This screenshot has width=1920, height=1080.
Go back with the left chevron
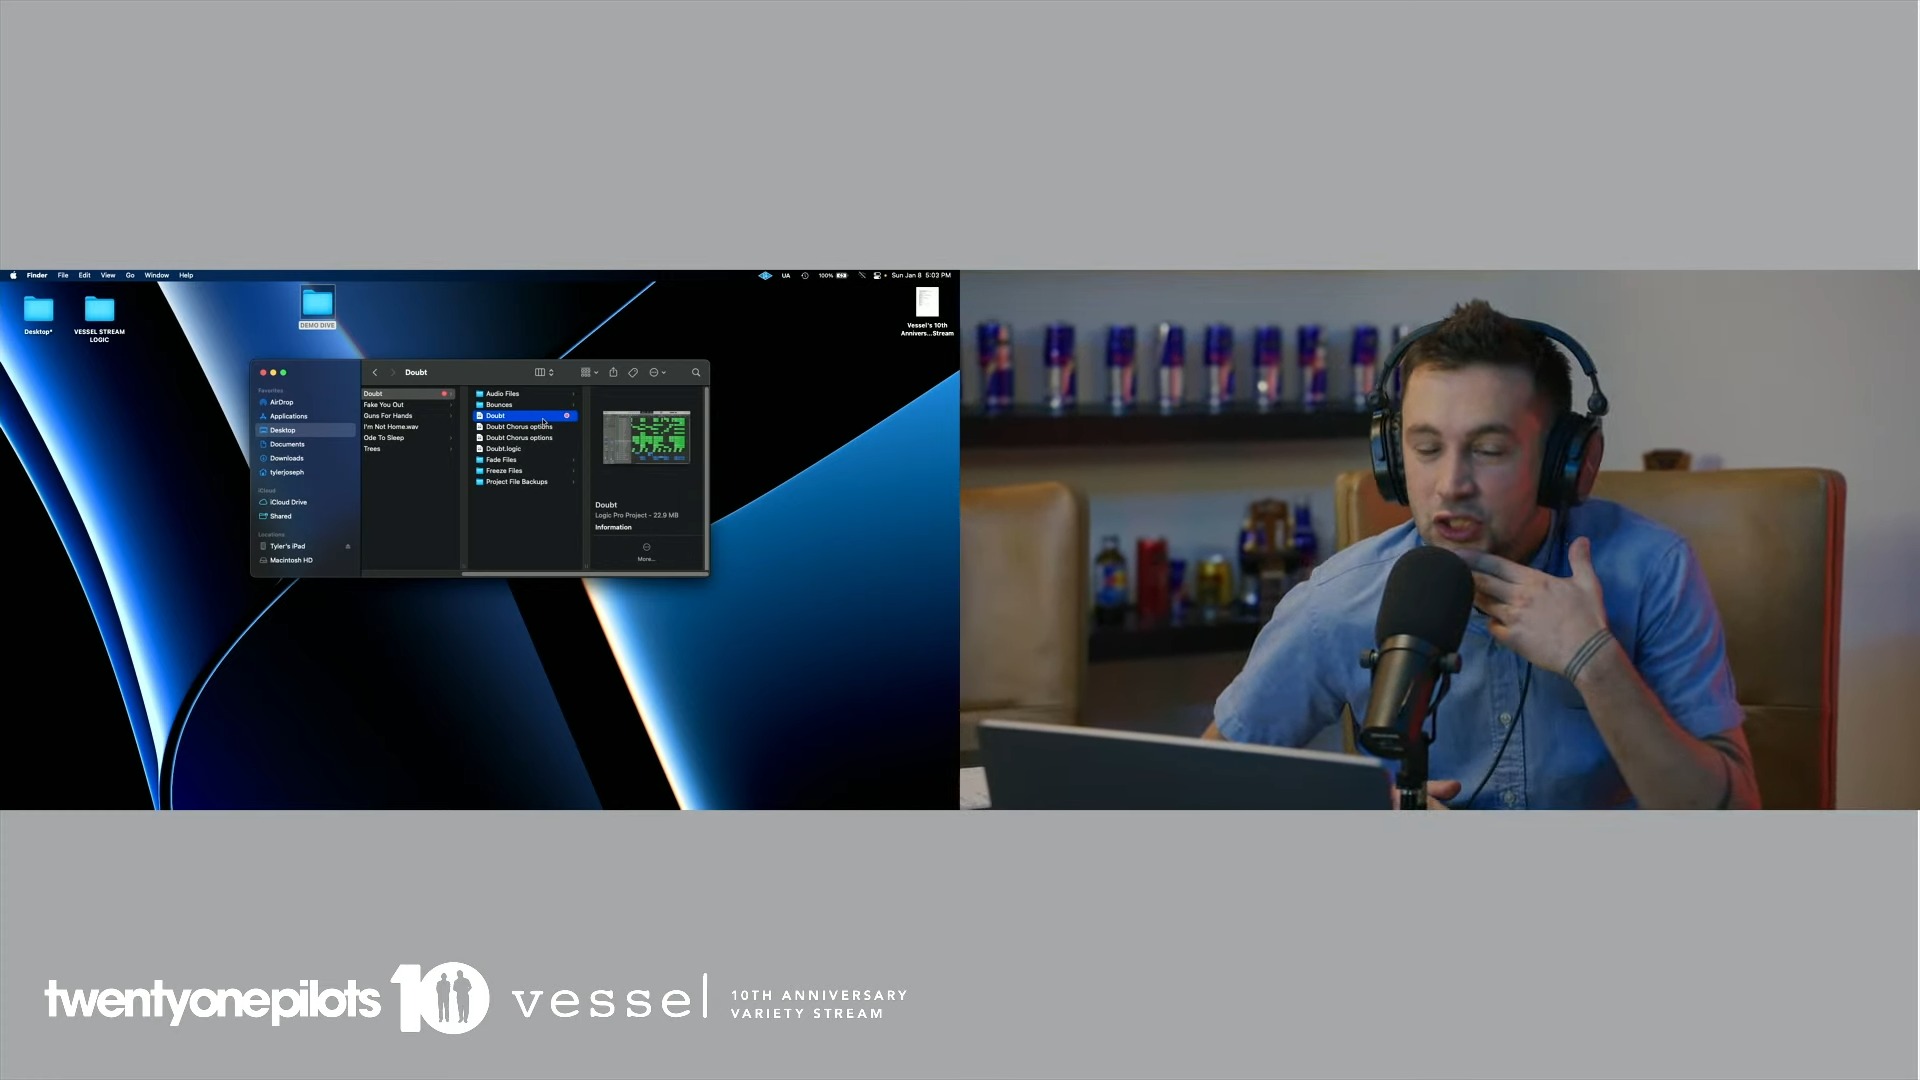pos(375,372)
